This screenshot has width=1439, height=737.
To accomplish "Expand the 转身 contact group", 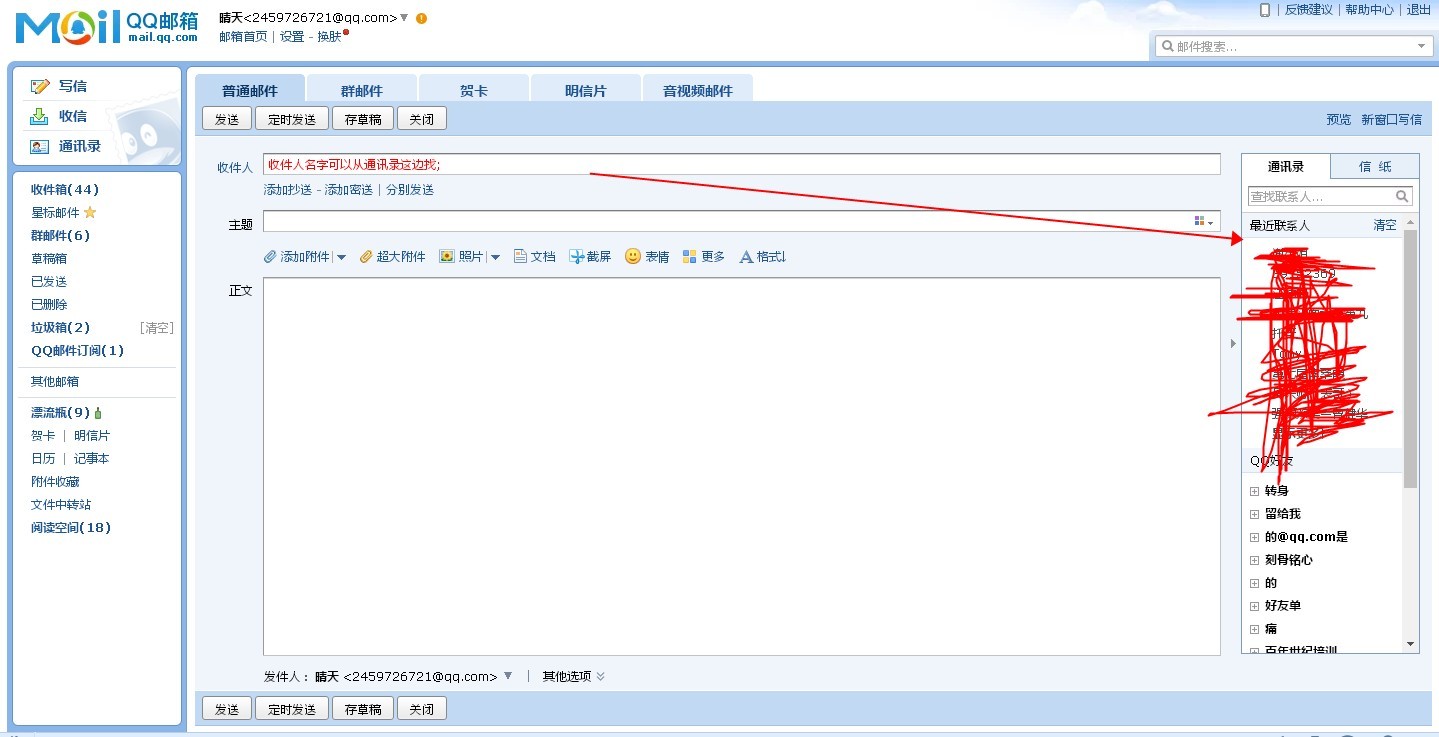I will click(x=1255, y=490).
